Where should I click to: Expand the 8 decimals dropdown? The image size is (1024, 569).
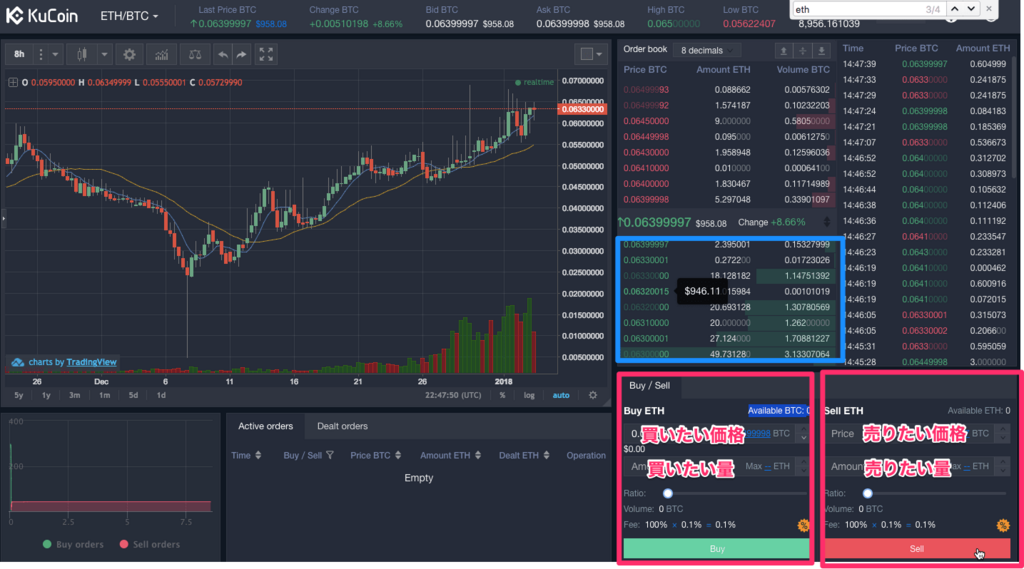coord(708,49)
